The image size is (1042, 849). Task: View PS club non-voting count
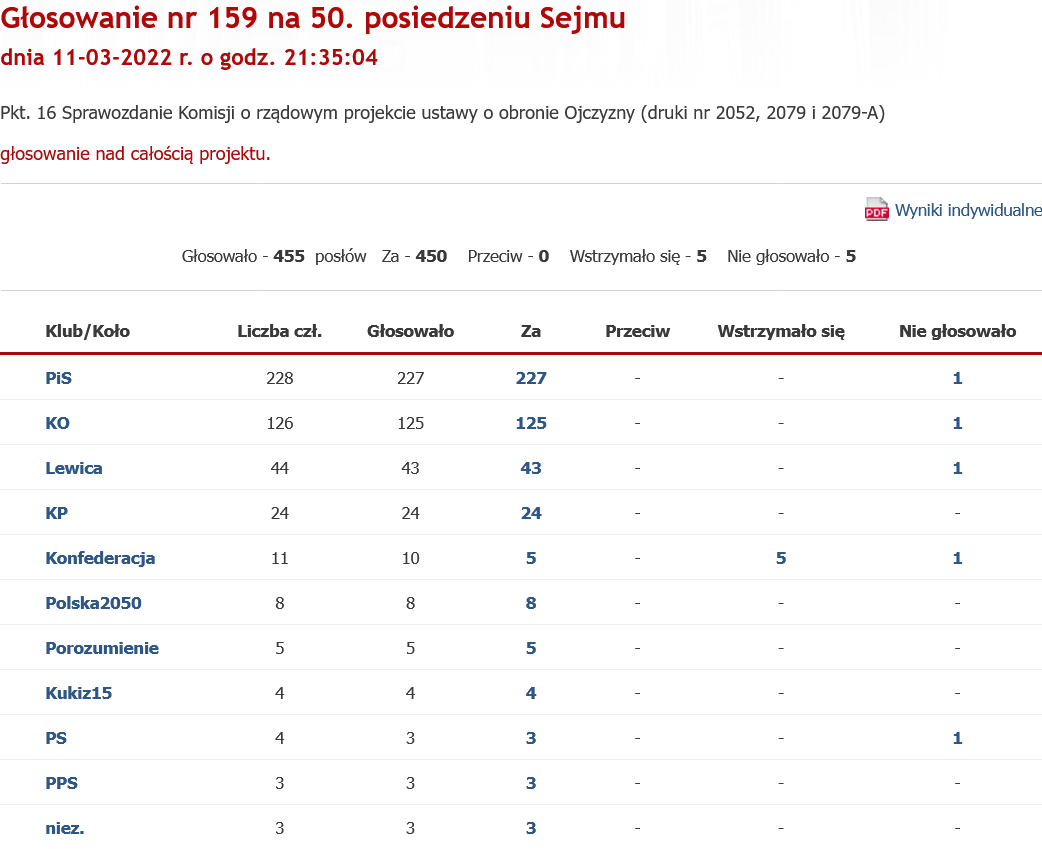pos(957,738)
